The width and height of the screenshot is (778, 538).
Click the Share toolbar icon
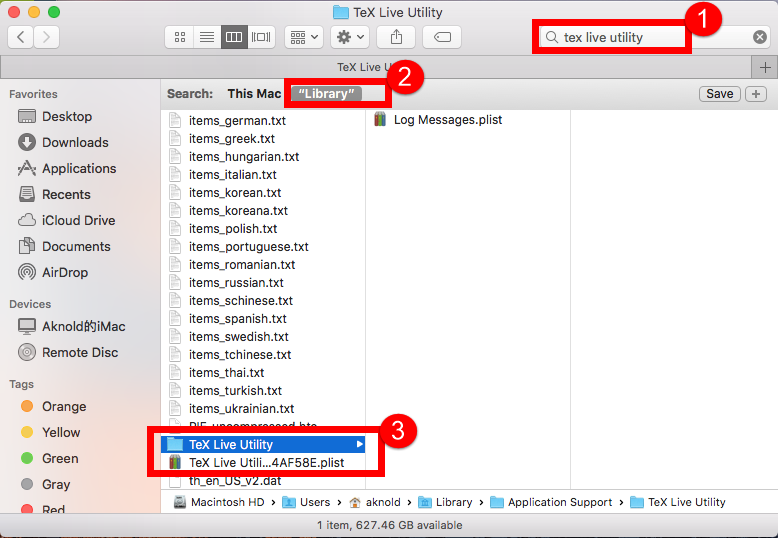397,37
